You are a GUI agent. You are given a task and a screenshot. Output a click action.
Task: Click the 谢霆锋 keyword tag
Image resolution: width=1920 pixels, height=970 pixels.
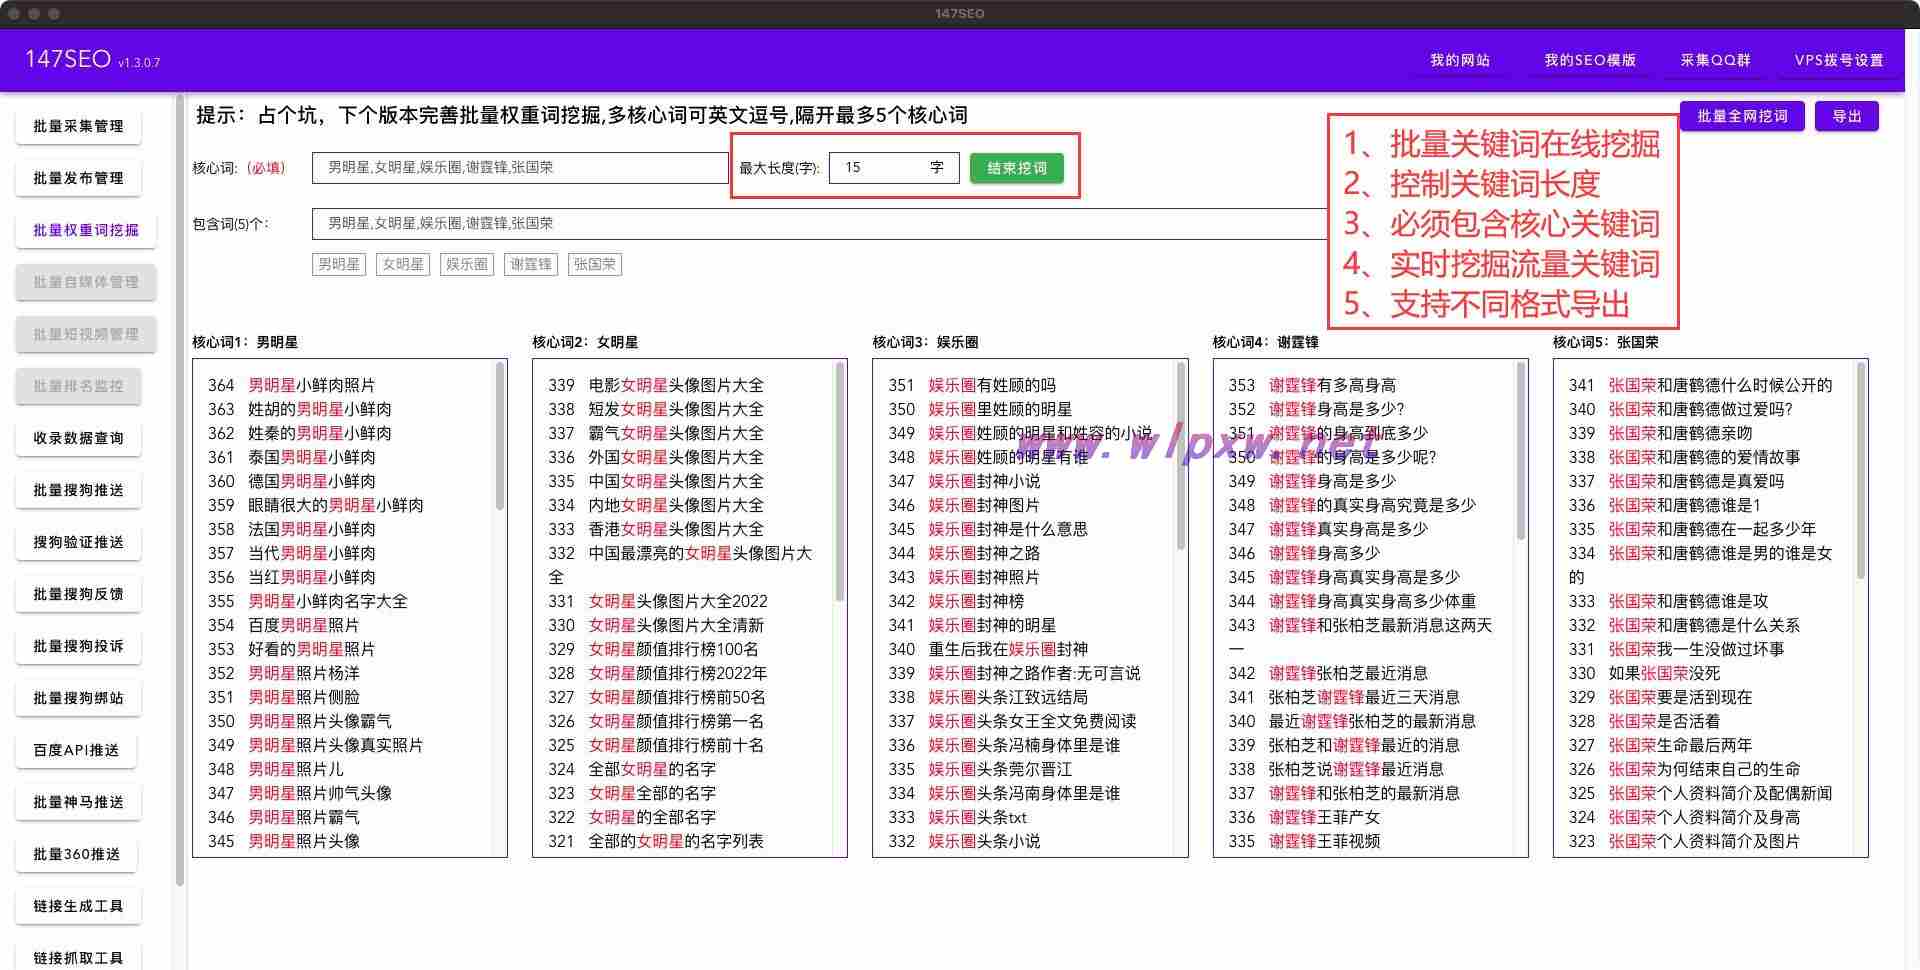[x=531, y=264]
